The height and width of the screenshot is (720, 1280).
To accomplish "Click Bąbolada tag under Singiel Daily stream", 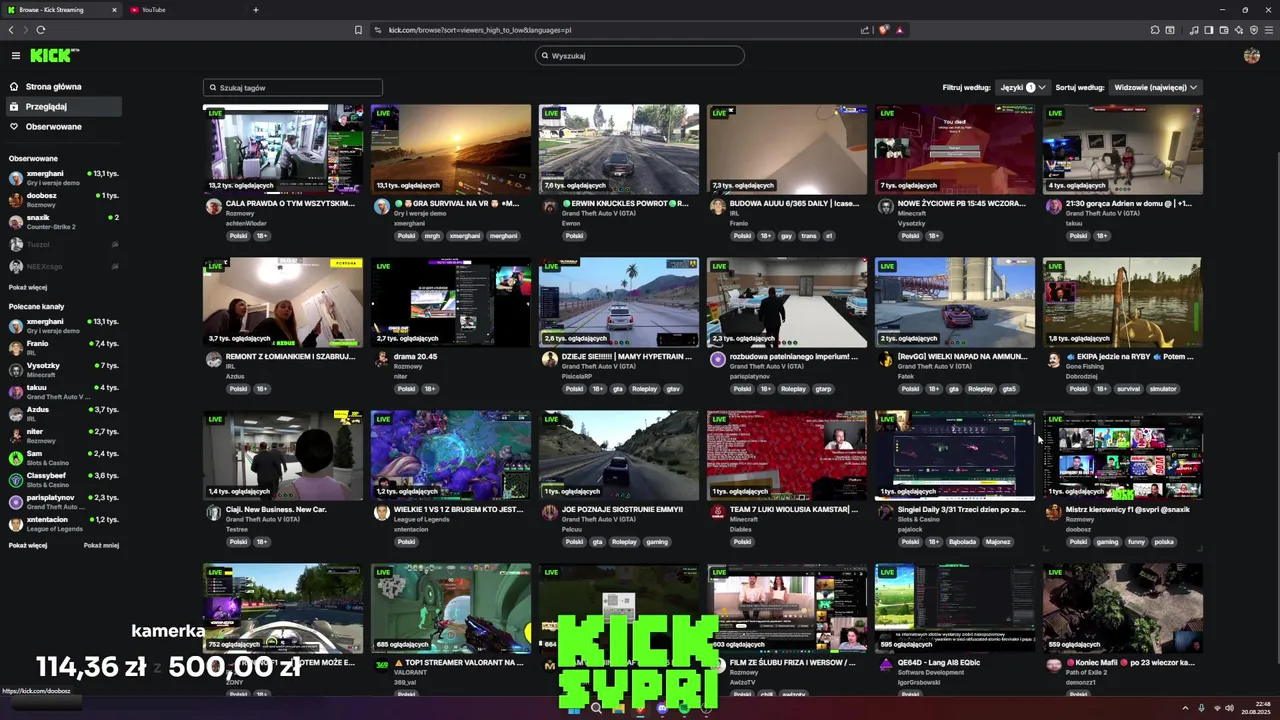I will (962, 542).
